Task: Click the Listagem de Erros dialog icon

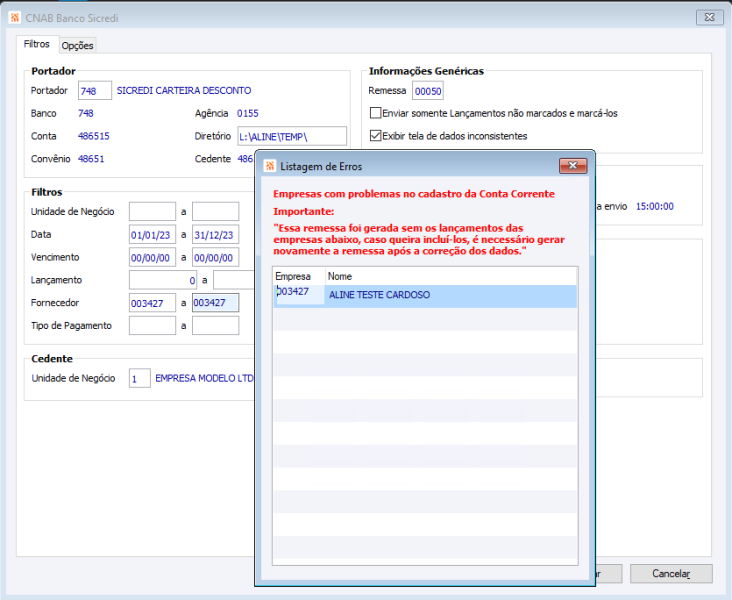Action: 269,165
